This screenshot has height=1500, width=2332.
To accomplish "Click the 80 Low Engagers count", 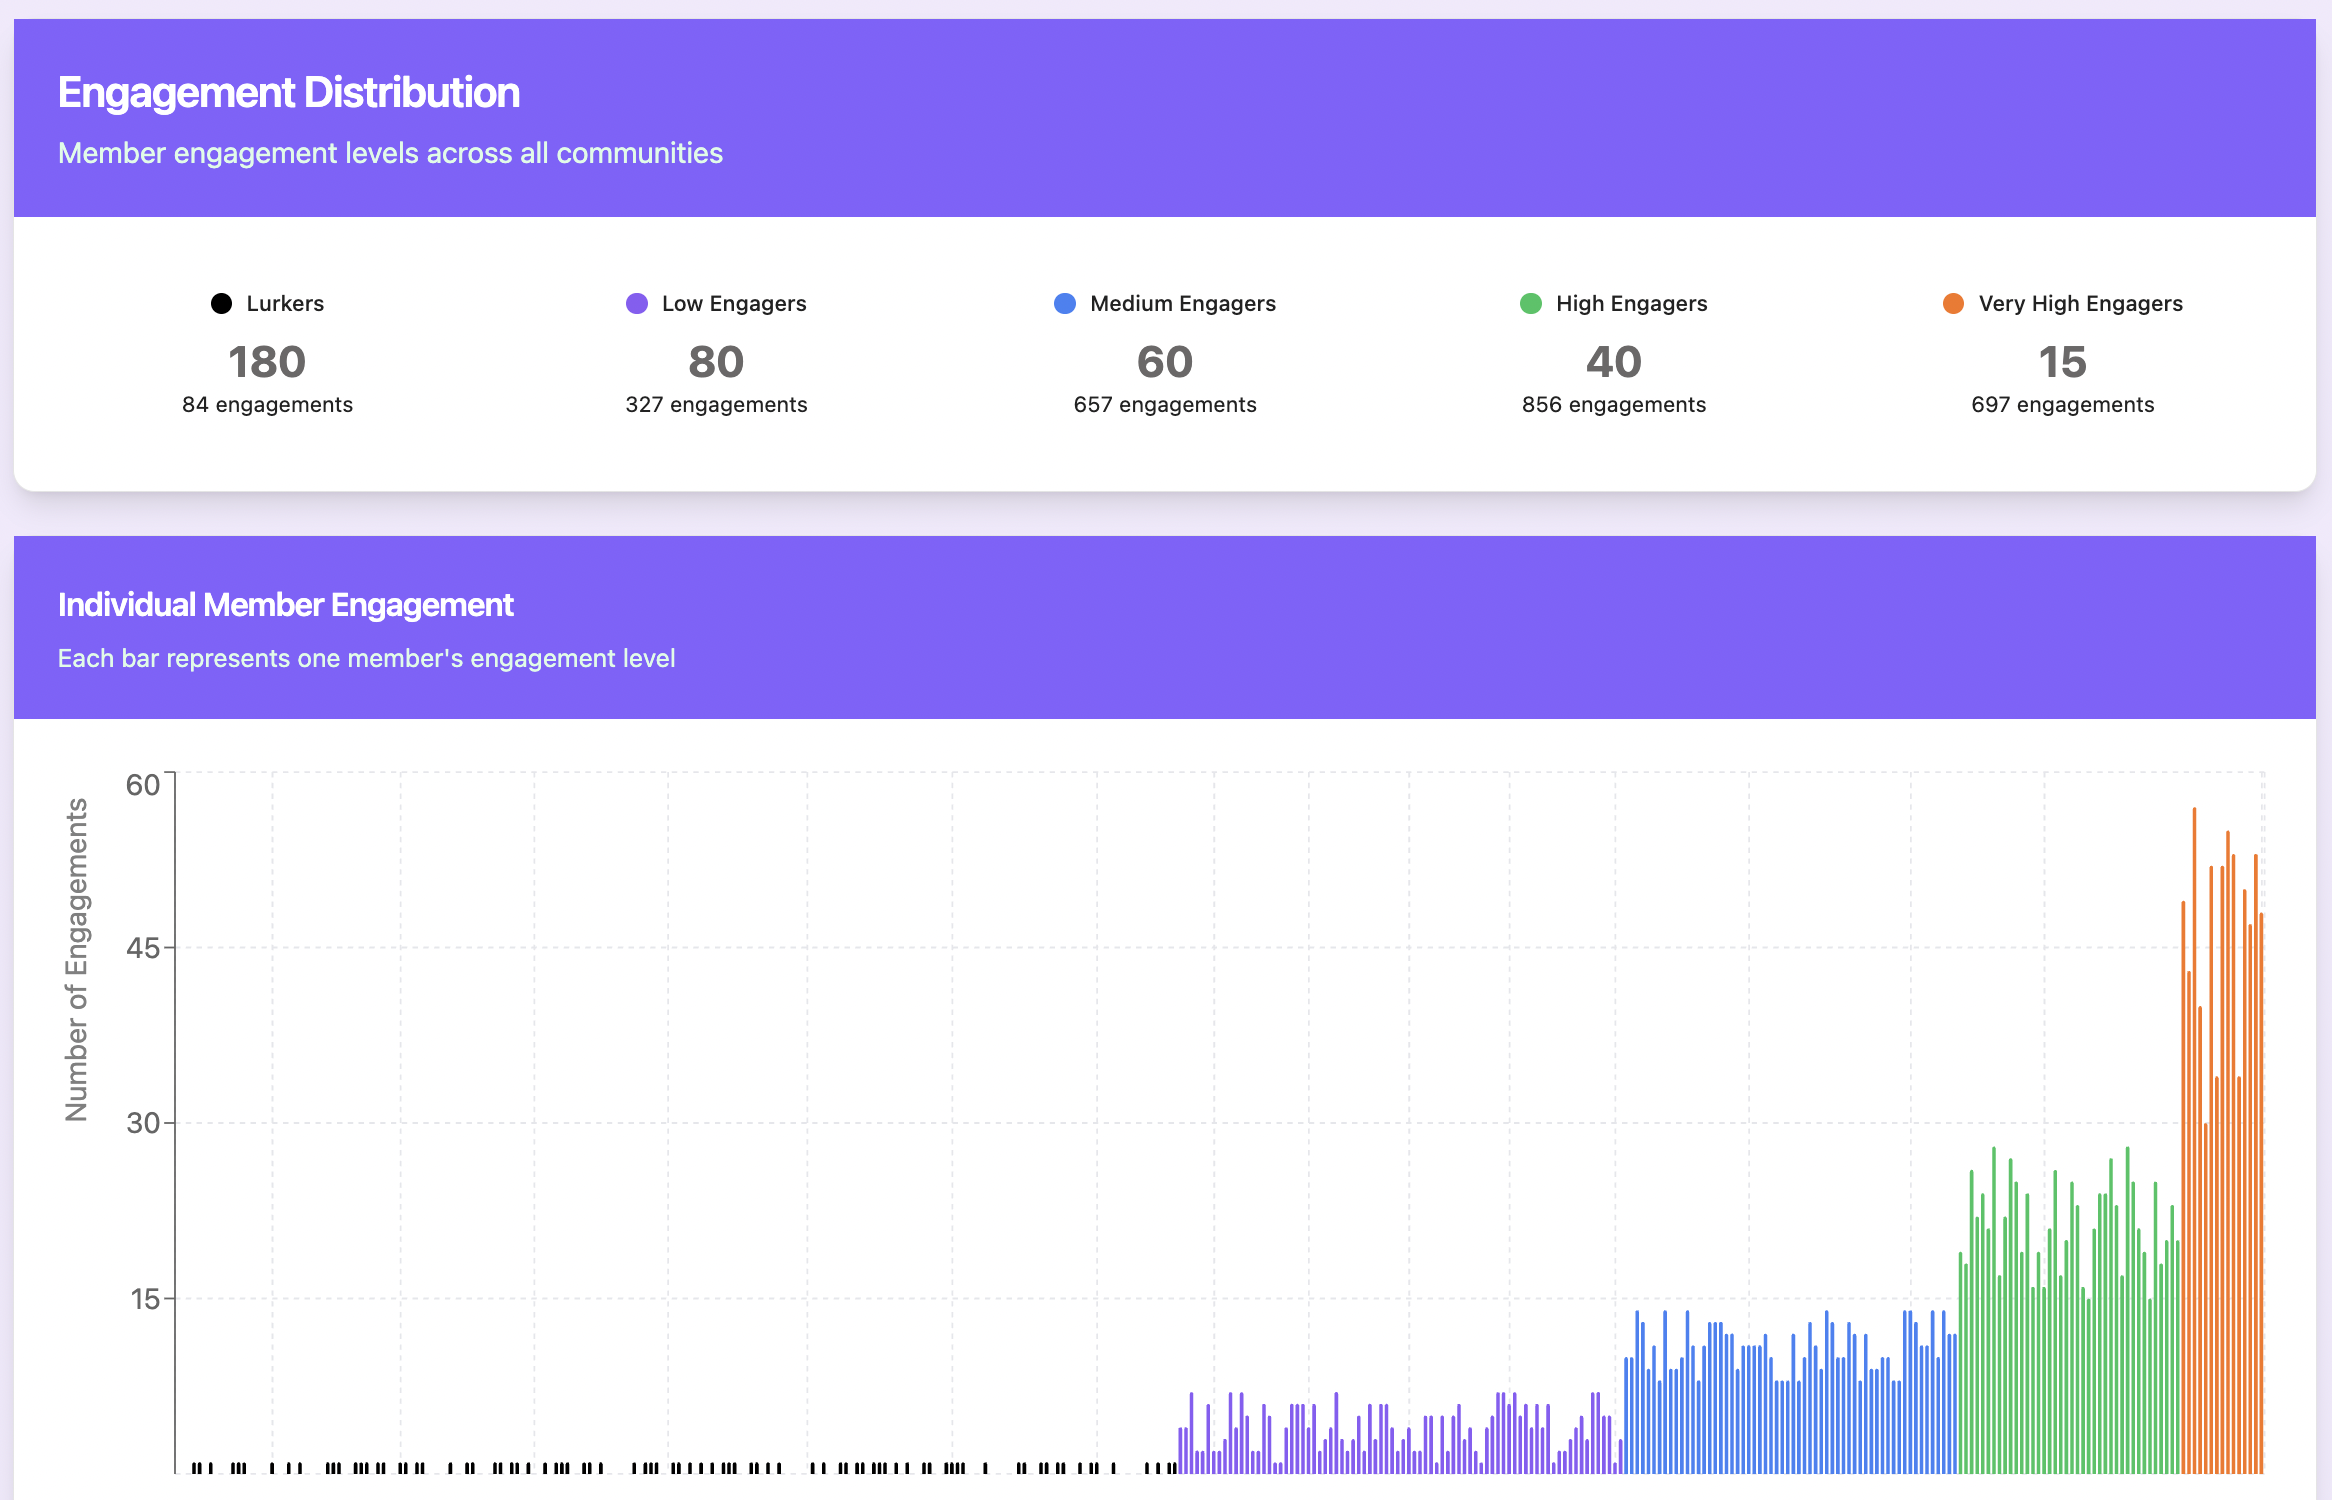I will click(716, 362).
